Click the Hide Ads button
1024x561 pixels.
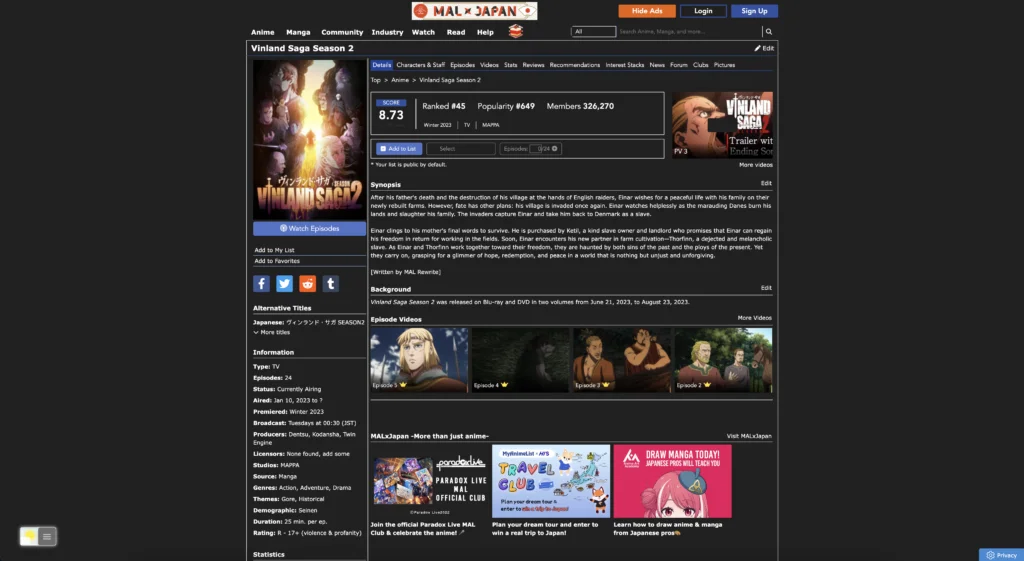647,11
